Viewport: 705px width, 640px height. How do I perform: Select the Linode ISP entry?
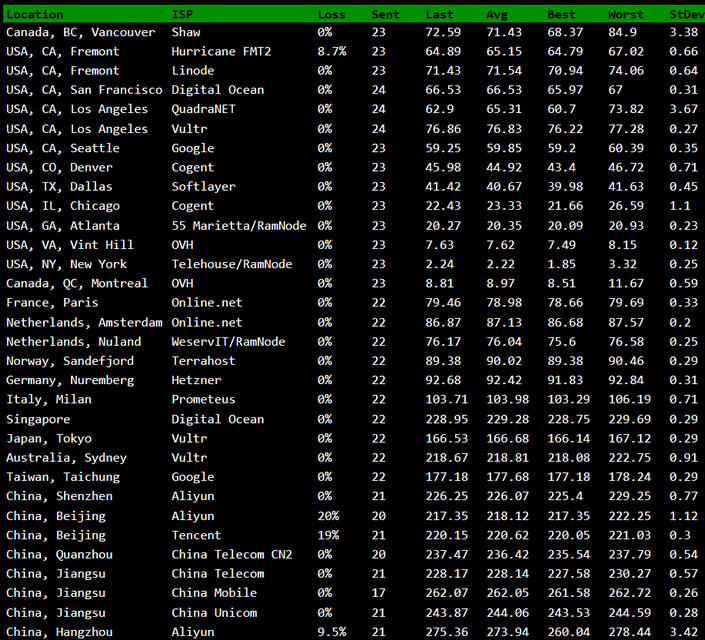click(192, 71)
